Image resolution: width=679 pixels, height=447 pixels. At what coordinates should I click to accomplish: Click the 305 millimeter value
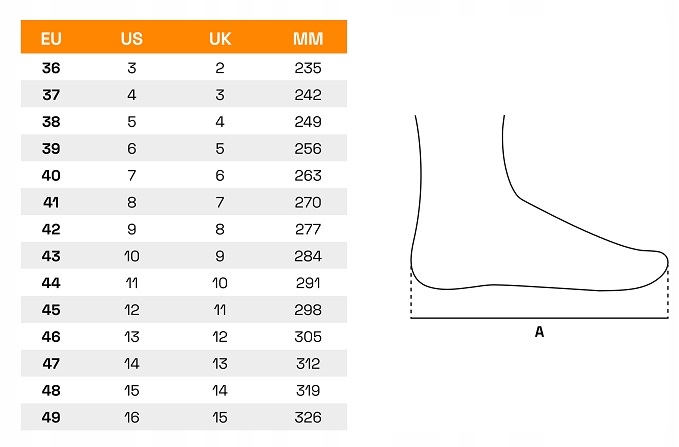tap(308, 337)
